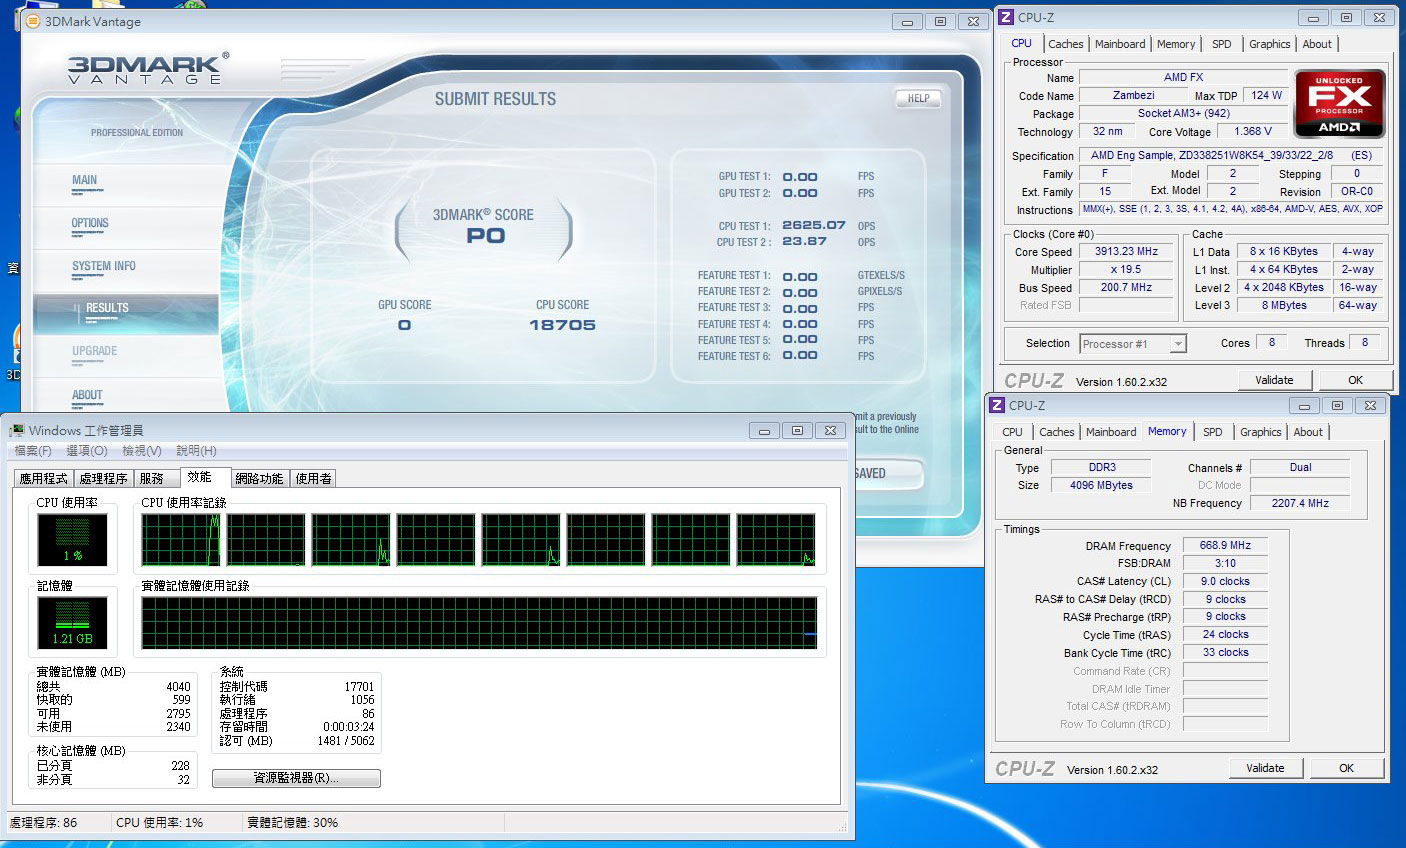Switch to the Mainboard tab in upper CPU-Z
This screenshot has height=848, width=1406.
pyautogui.click(x=1119, y=44)
